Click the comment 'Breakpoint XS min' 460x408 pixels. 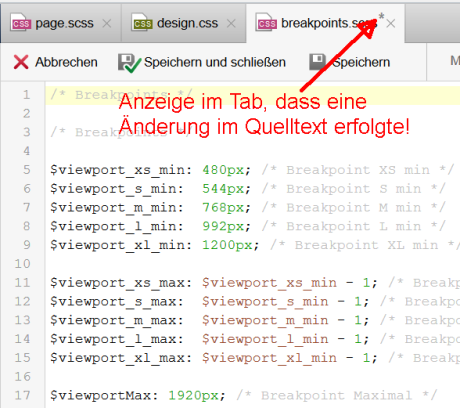pyautogui.click(x=358, y=170)
